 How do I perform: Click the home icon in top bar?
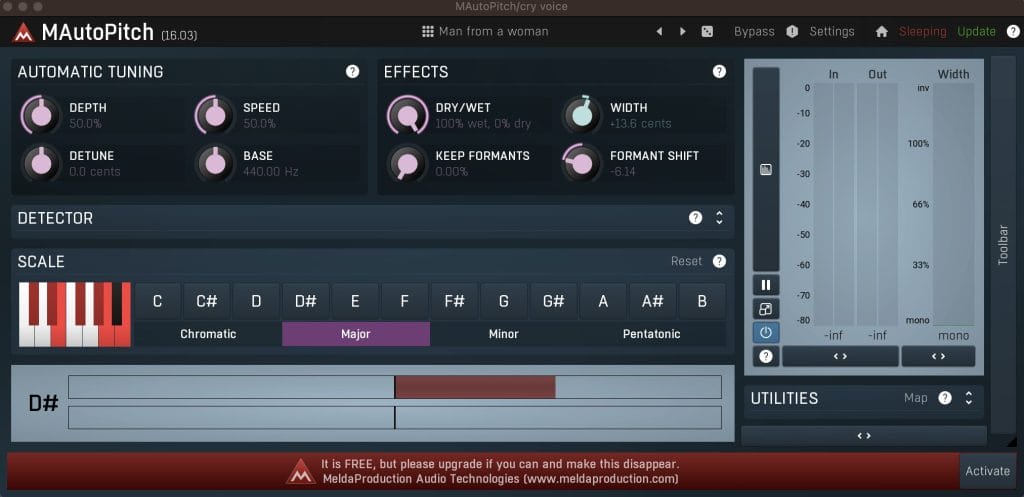pos(881,32)
